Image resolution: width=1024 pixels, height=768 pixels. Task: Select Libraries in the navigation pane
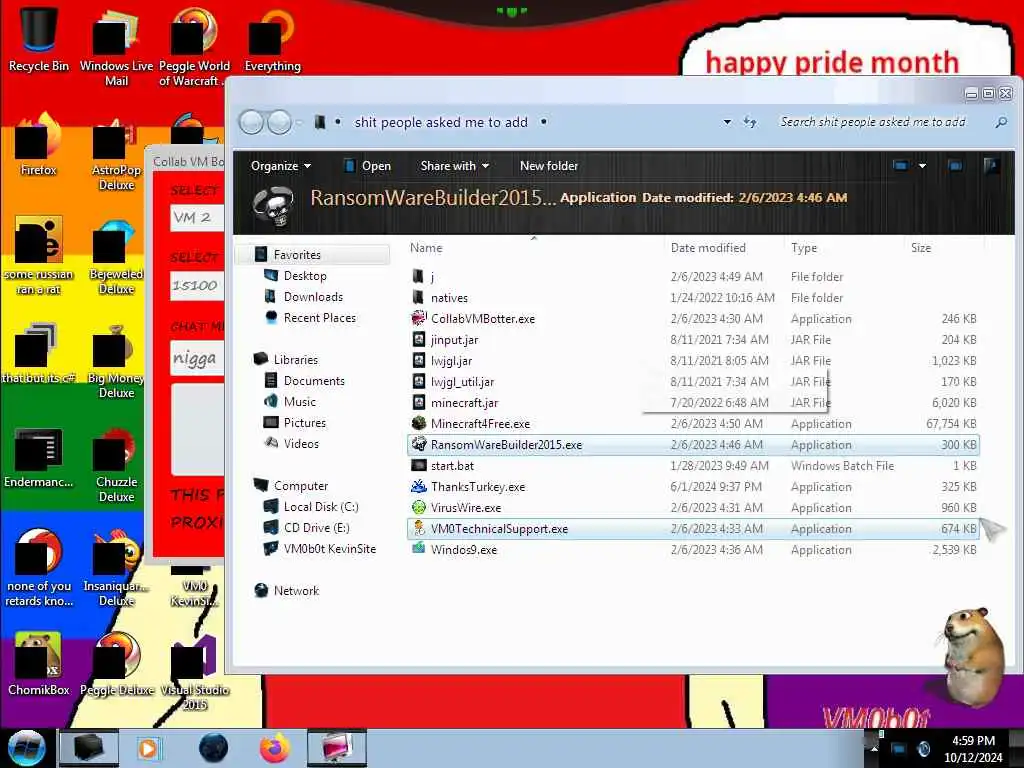(296, 359)
